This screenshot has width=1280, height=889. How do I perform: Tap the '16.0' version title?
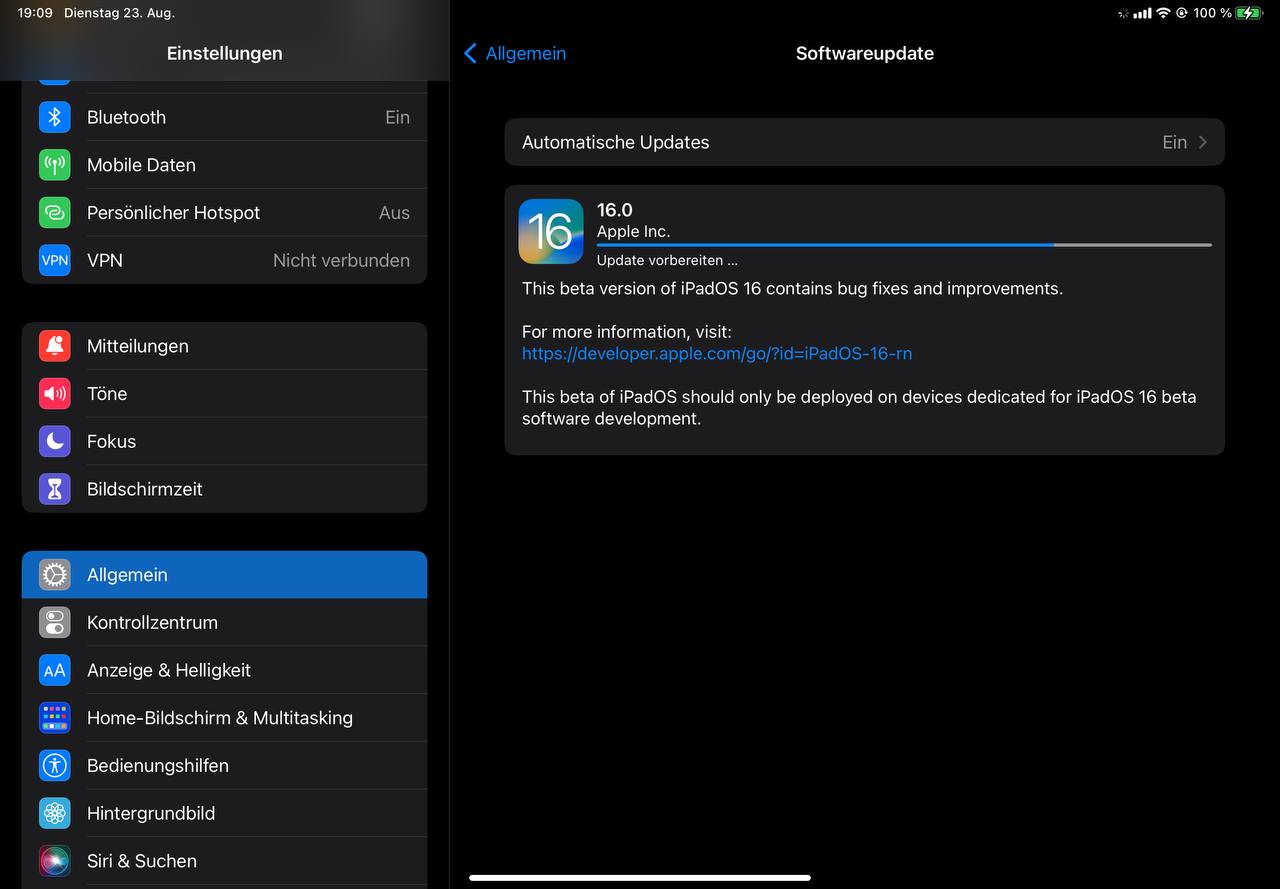615,210
